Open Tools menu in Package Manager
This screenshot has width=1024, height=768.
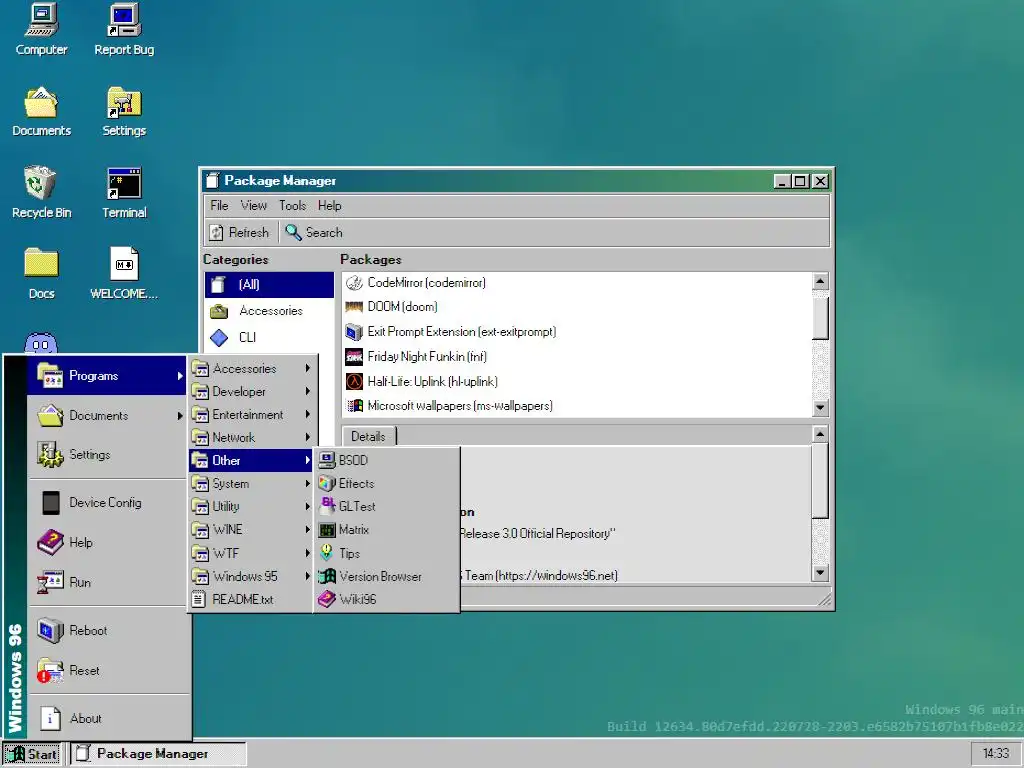pos(293,206)
